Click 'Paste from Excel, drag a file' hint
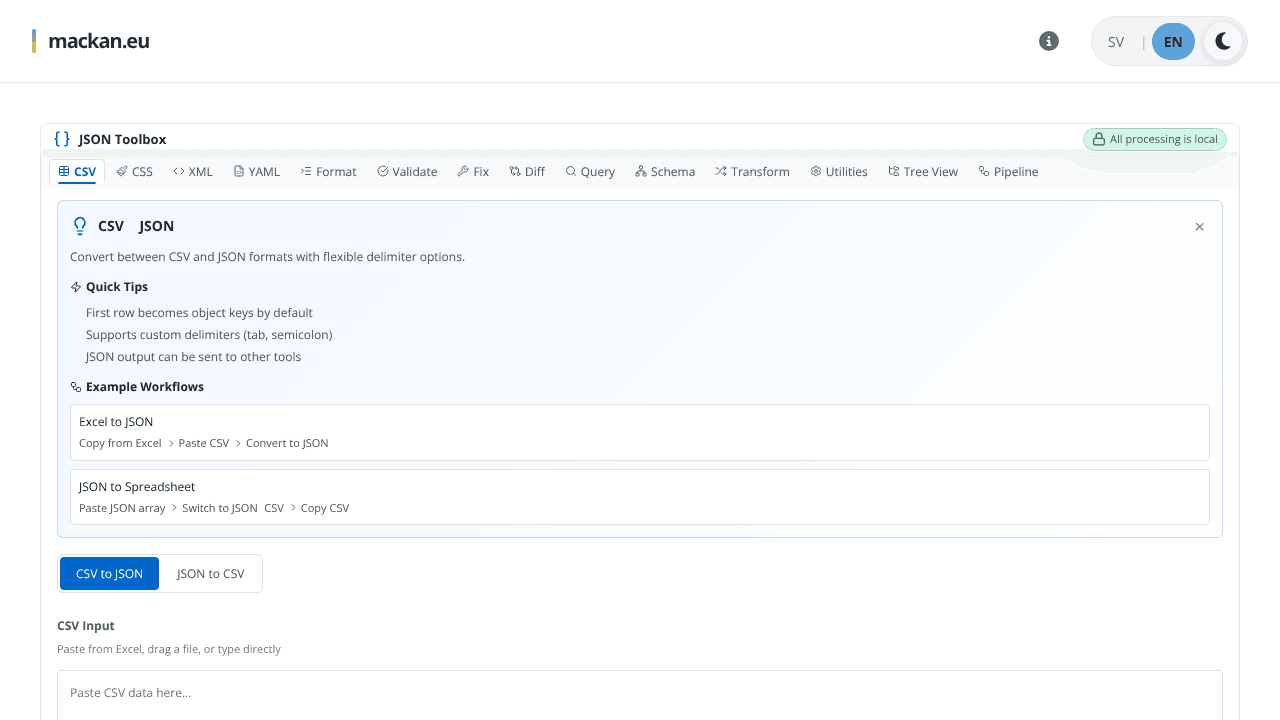The height and width of the screenshot is (720, 1280). [169, 649]
